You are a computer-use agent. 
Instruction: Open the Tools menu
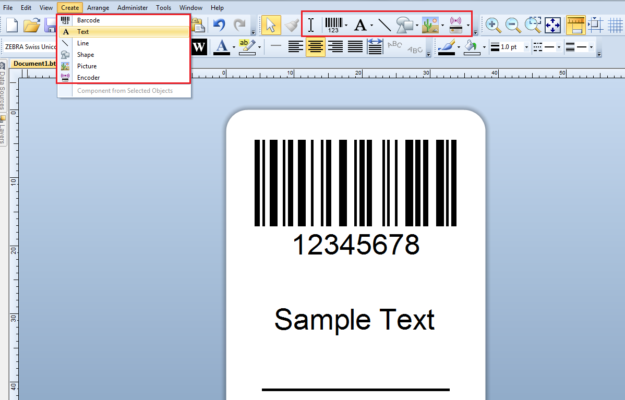[163, 8]
